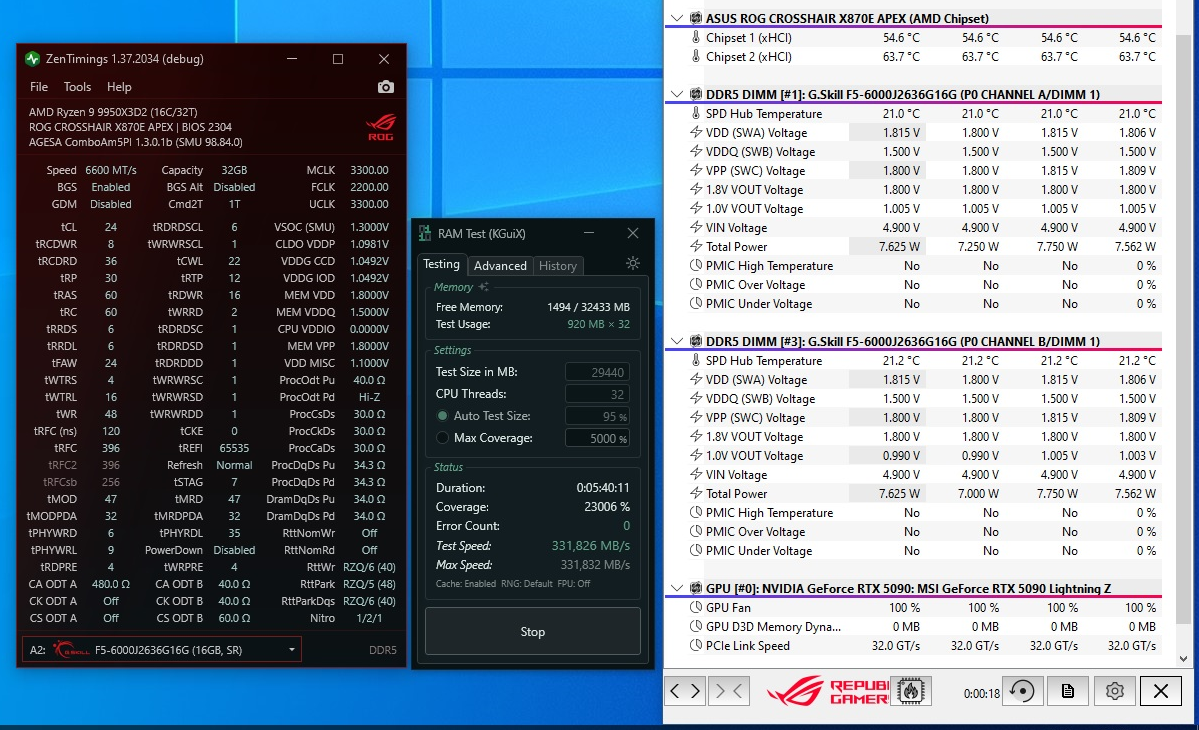Viewport: 1199px width, 730px height.
Task: Click Error Count value in RAM Test
Action: coord(626,526)
